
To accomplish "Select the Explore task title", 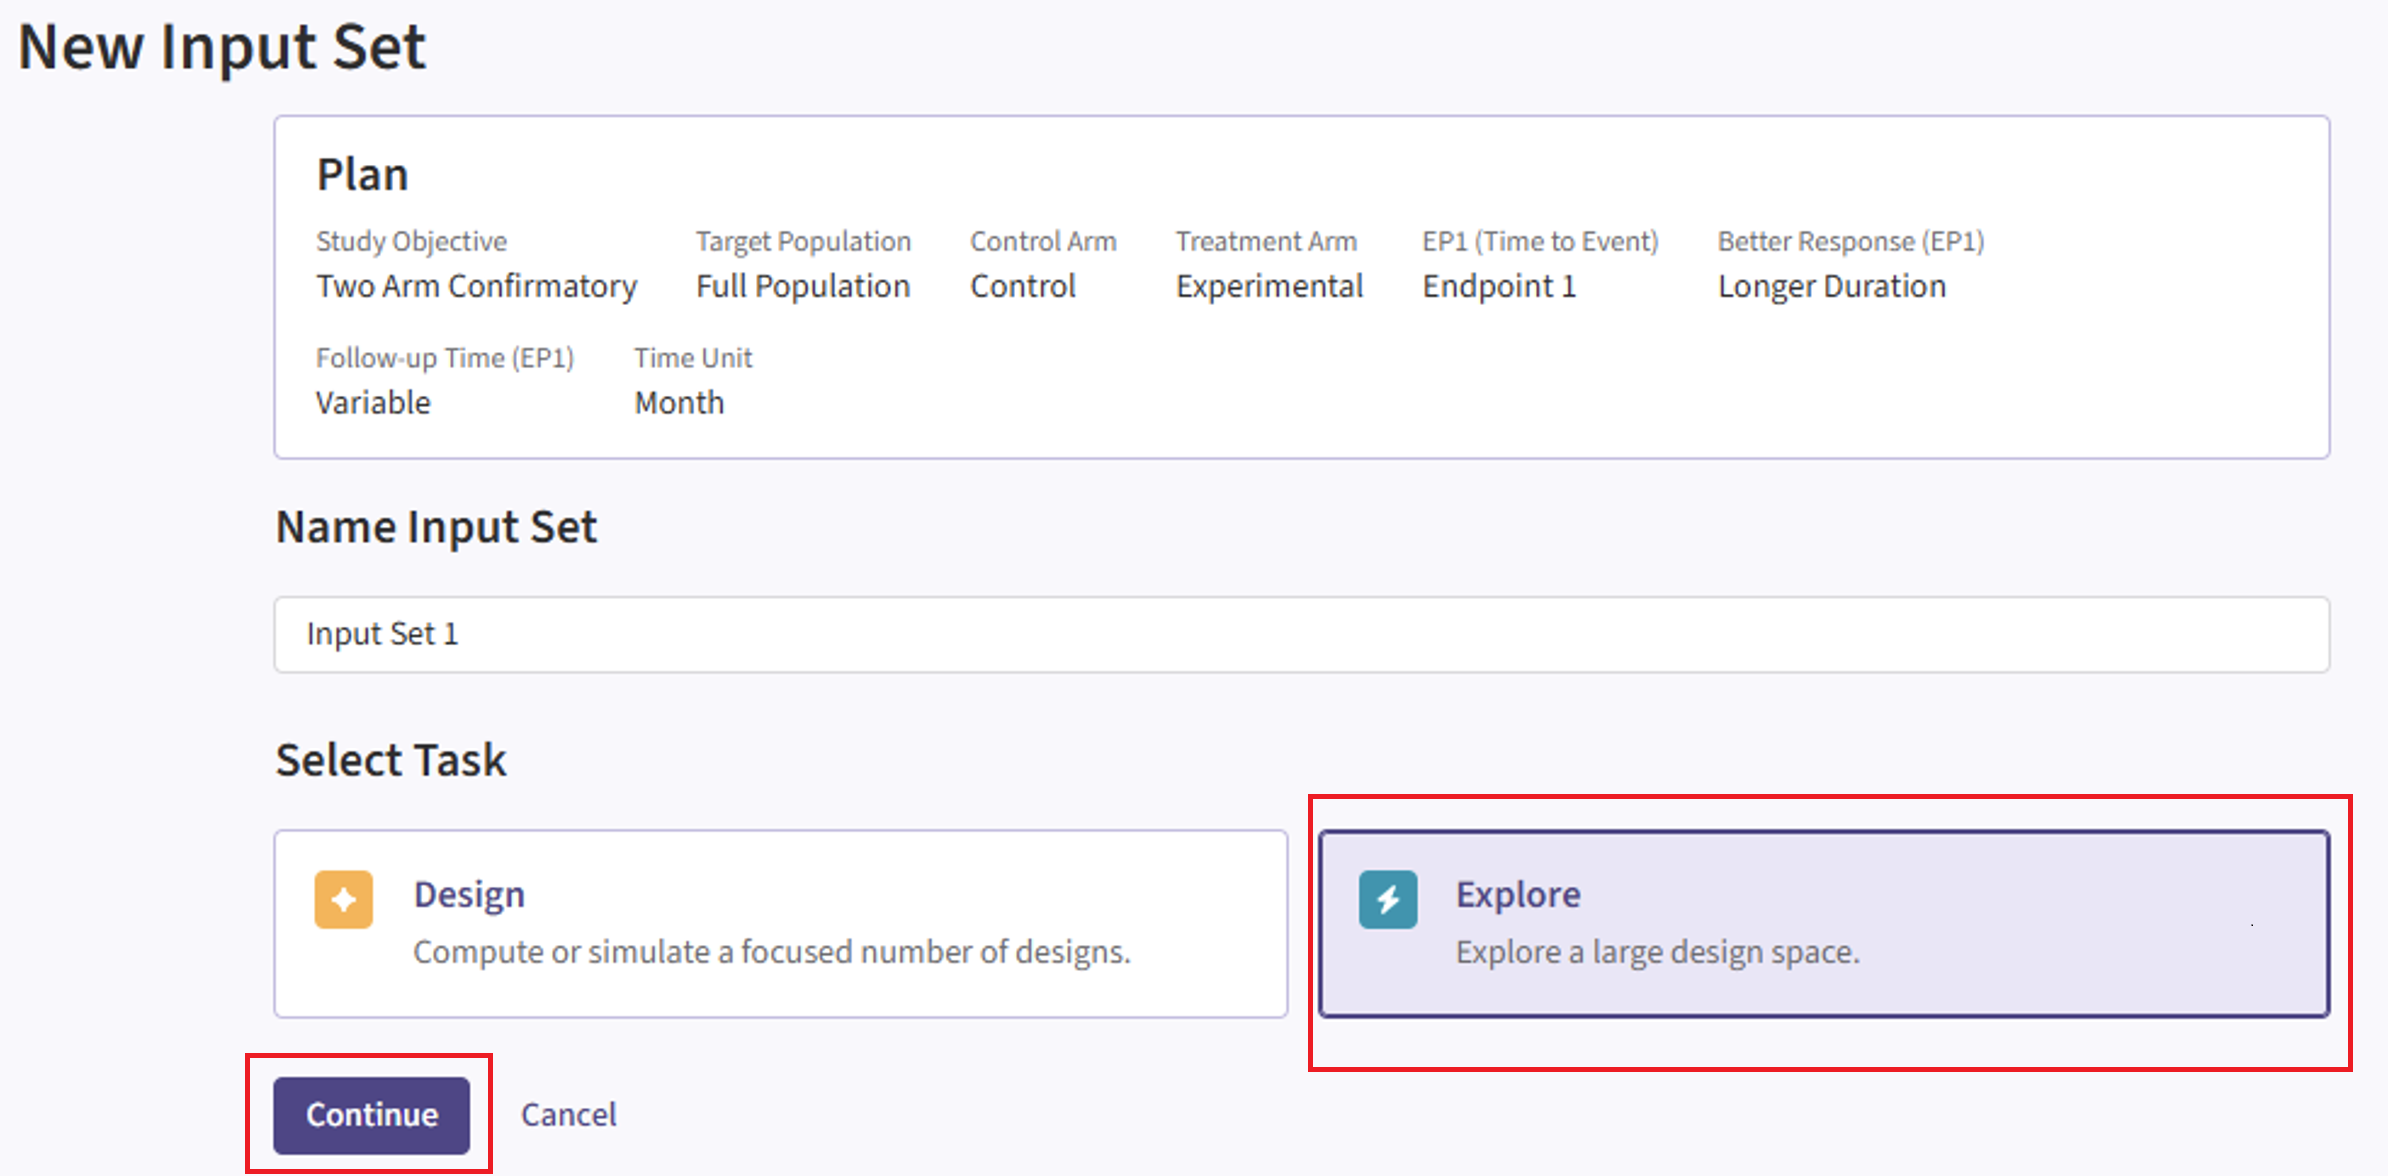I will (x=1518, y=894).
